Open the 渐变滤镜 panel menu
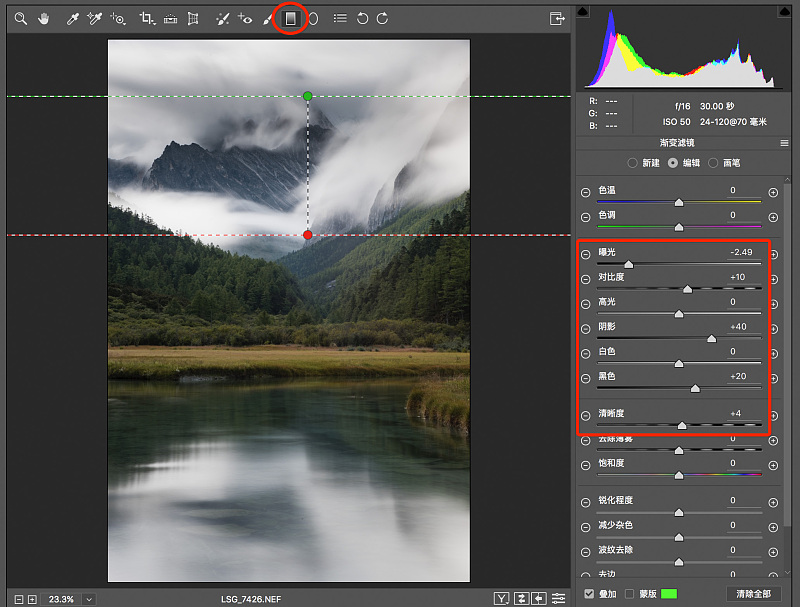This screenshot has width=800, height=607. [x=784, y=143]
